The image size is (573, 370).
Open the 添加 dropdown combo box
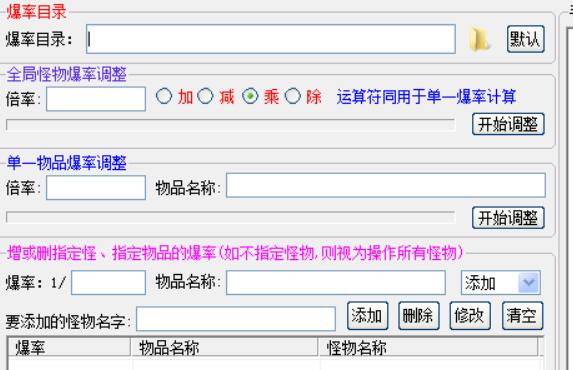click(x=501, y=283)
